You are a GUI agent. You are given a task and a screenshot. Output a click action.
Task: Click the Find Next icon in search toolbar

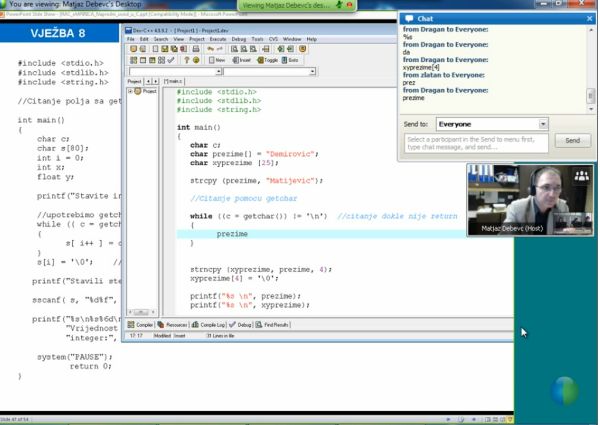tap(253, 49)
